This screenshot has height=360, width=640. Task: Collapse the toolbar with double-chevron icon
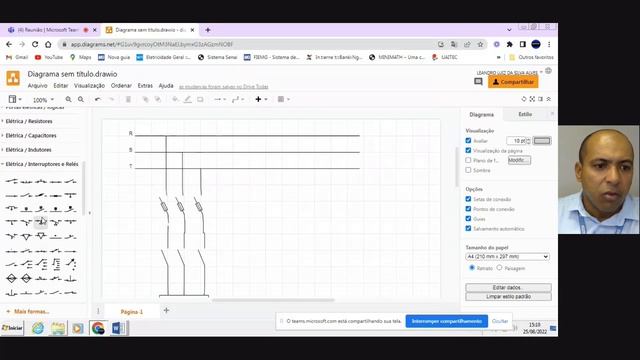pyautogui.click(x=549, y=99)
